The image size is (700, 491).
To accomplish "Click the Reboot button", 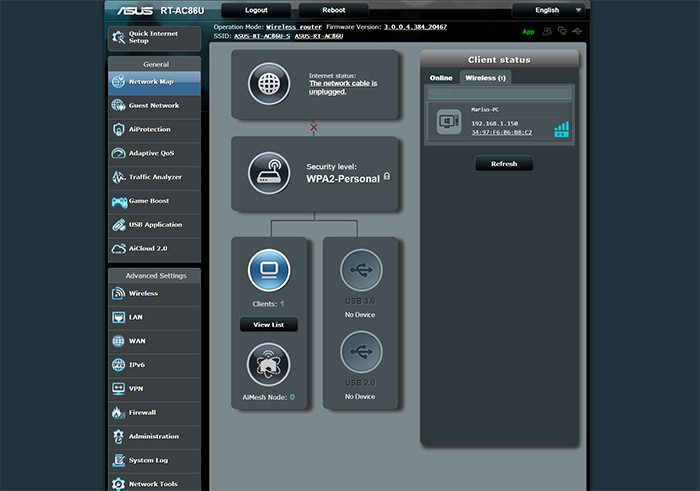I will (333, 10).
